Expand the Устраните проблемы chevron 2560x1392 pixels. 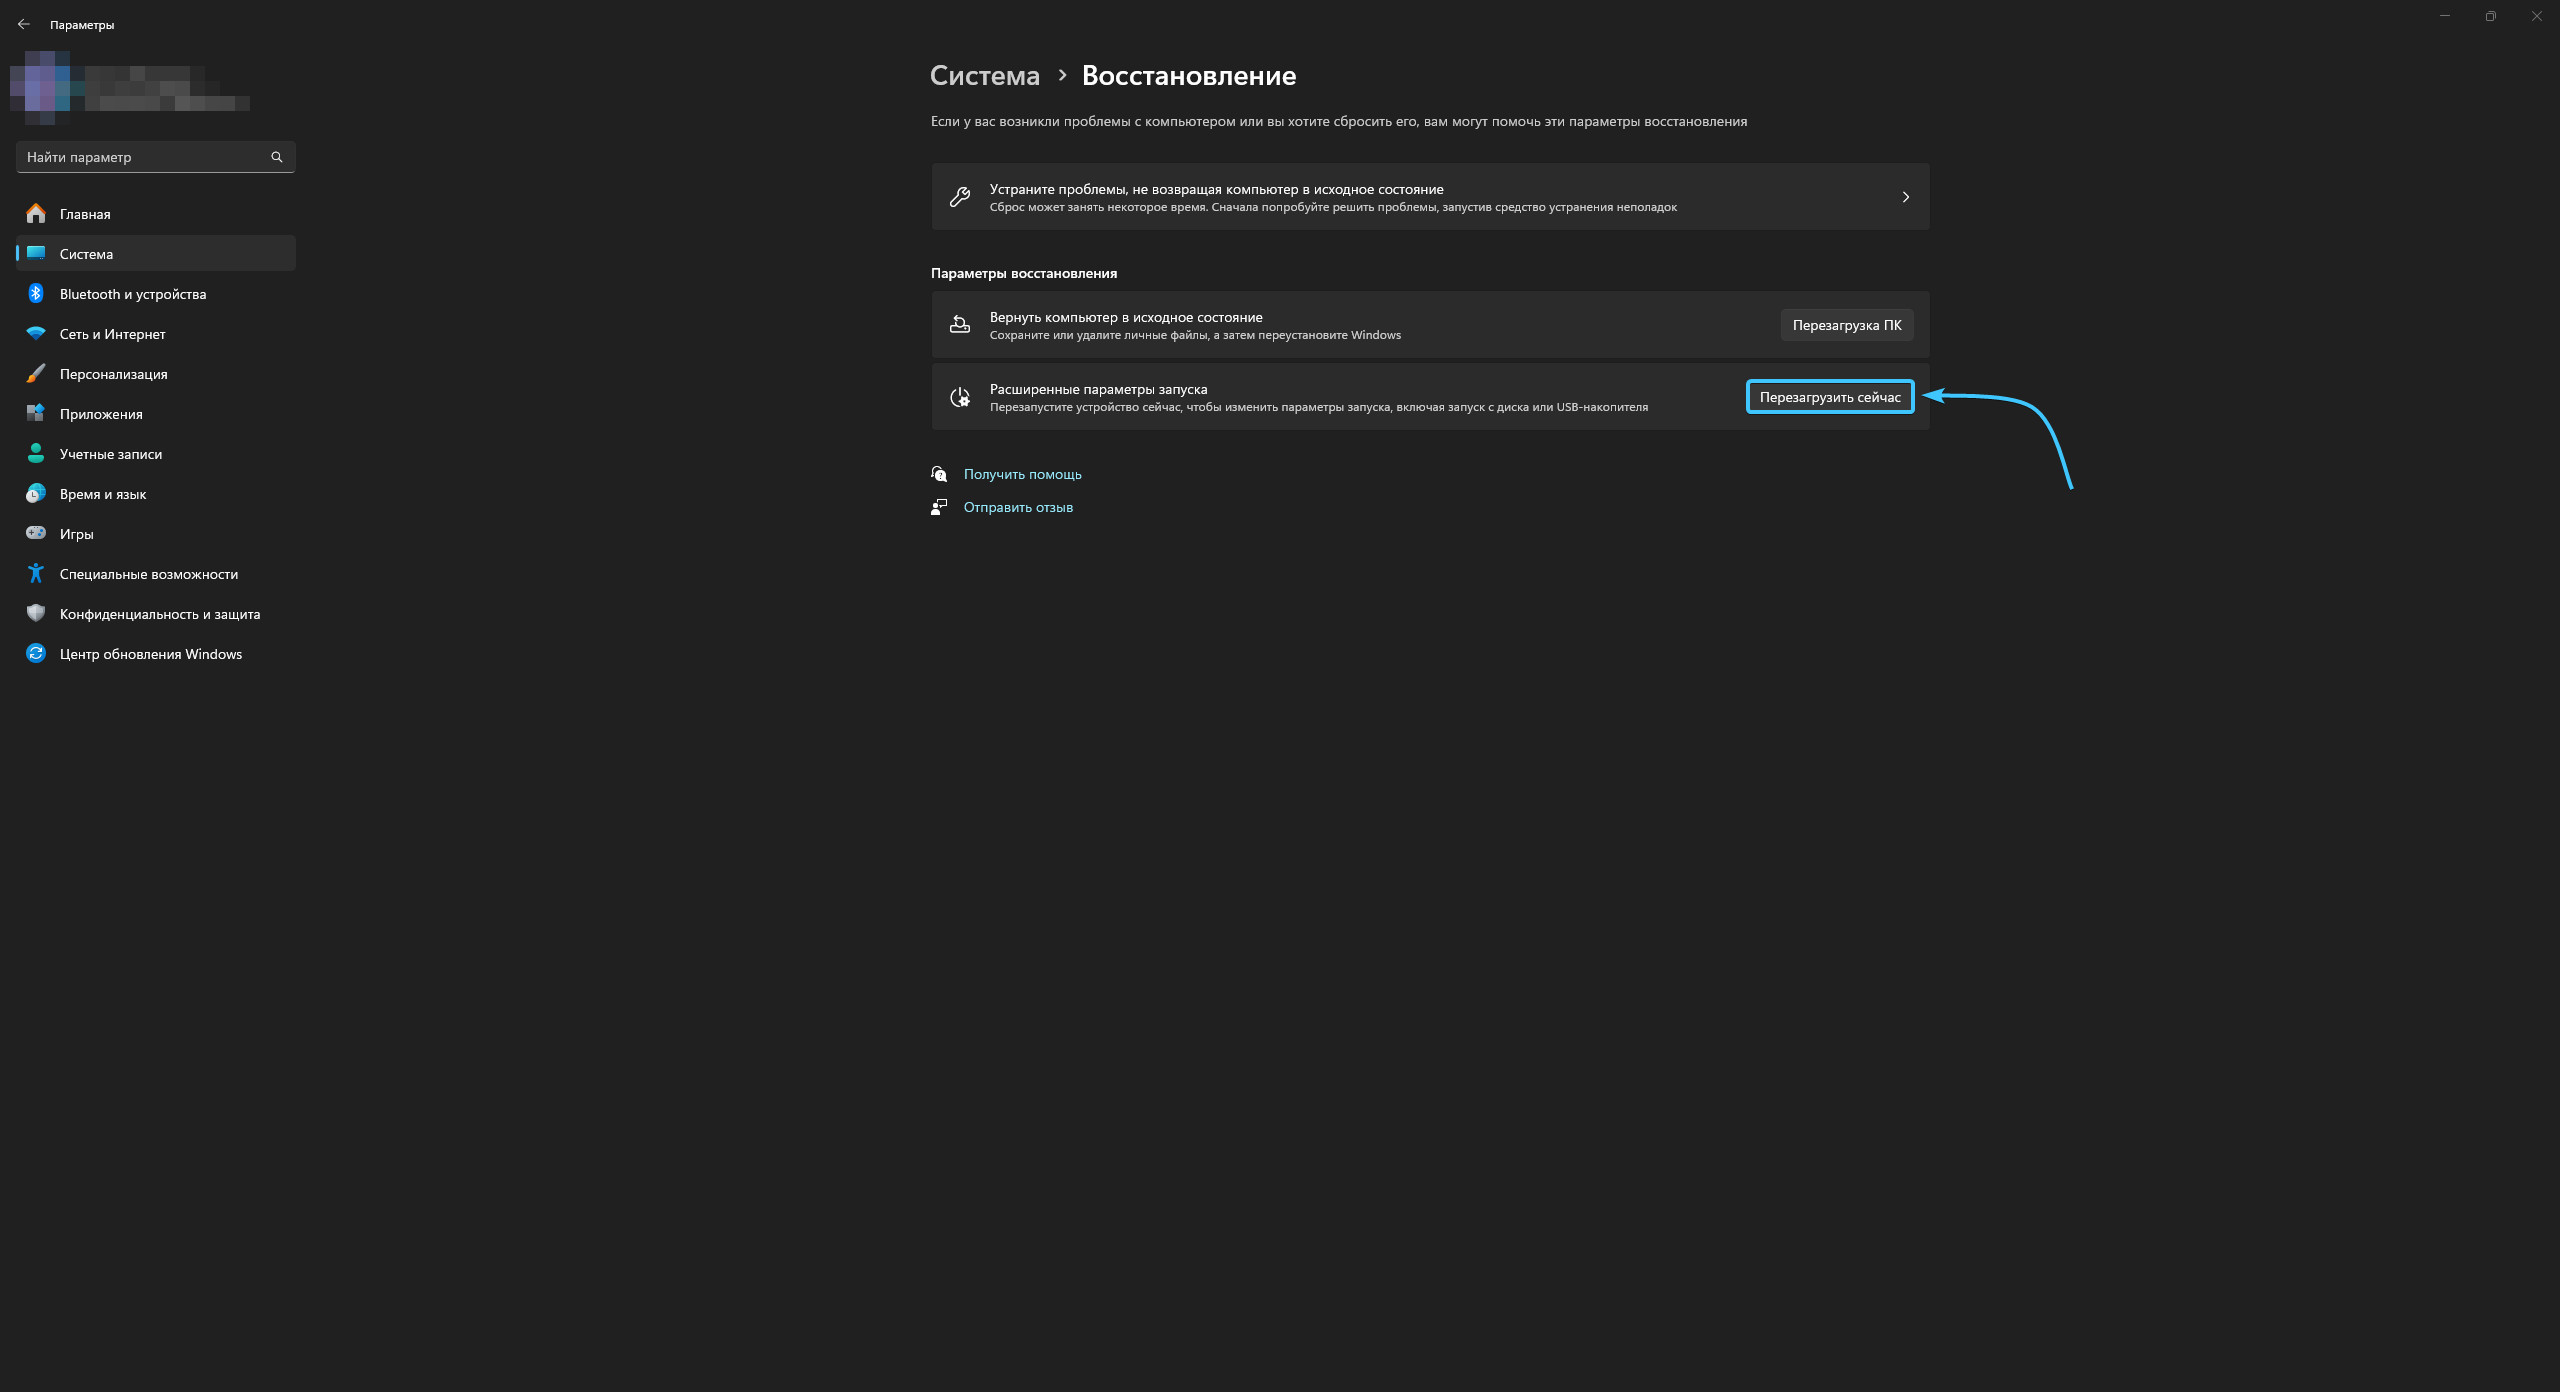point(1905,197)
